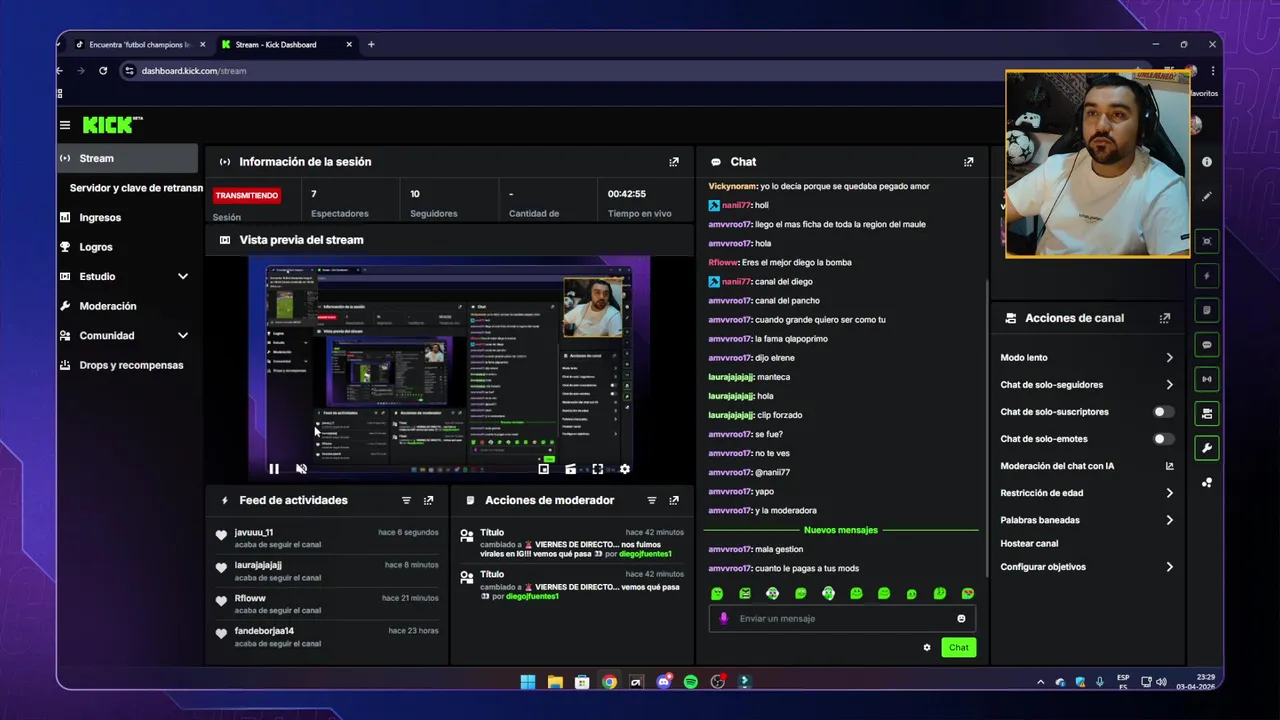Viewport: 1280px width, 720px height.
Task: Click javuuu_11 in the activity feed
Action: pos(254,533)
